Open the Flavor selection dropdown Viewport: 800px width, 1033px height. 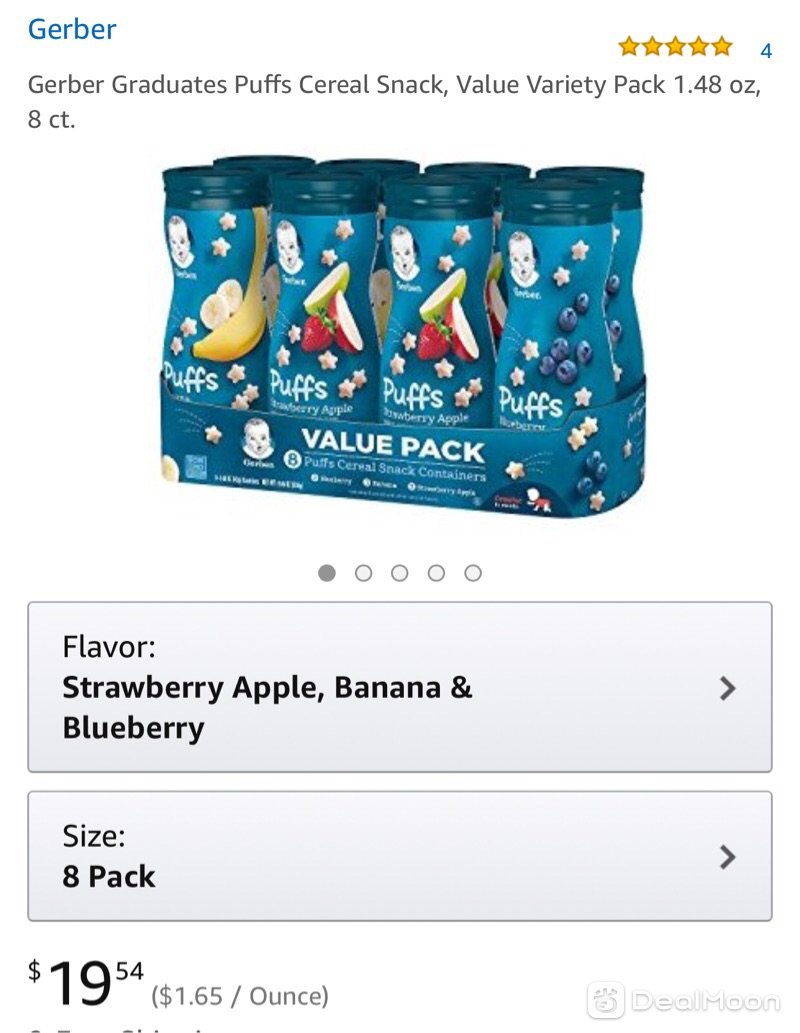[399, 687]
